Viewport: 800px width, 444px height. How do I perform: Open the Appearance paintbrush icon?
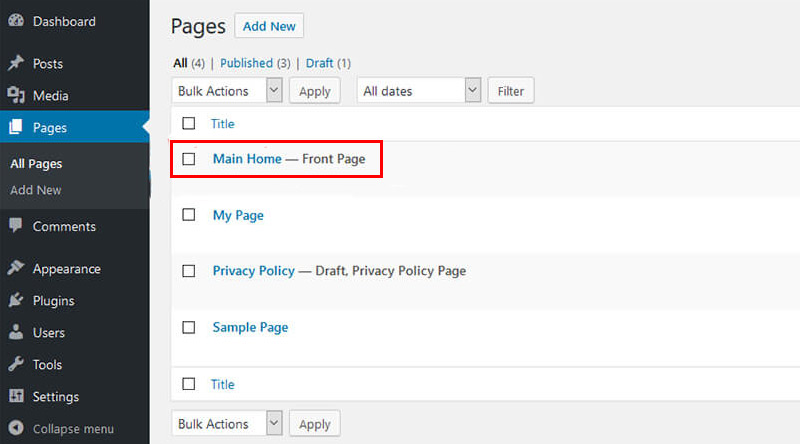(x=16, y=268)
